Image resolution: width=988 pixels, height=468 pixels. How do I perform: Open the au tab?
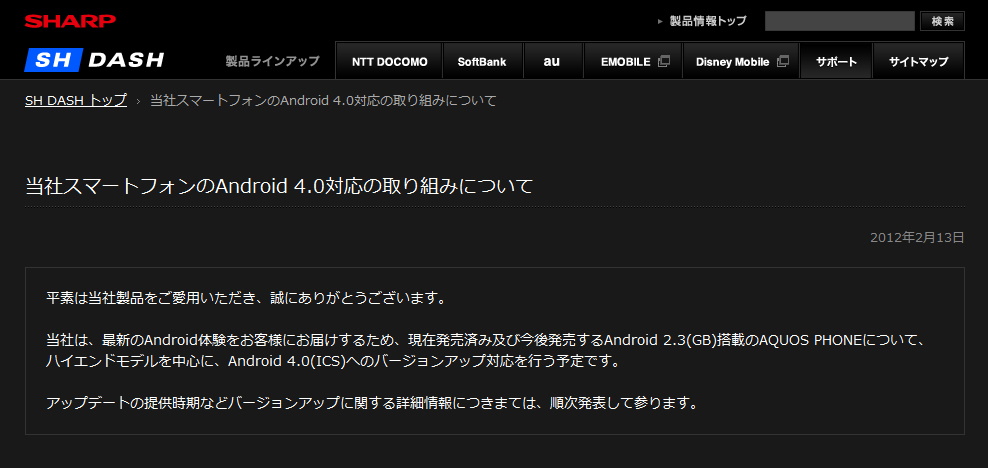[x=552, y=61]
